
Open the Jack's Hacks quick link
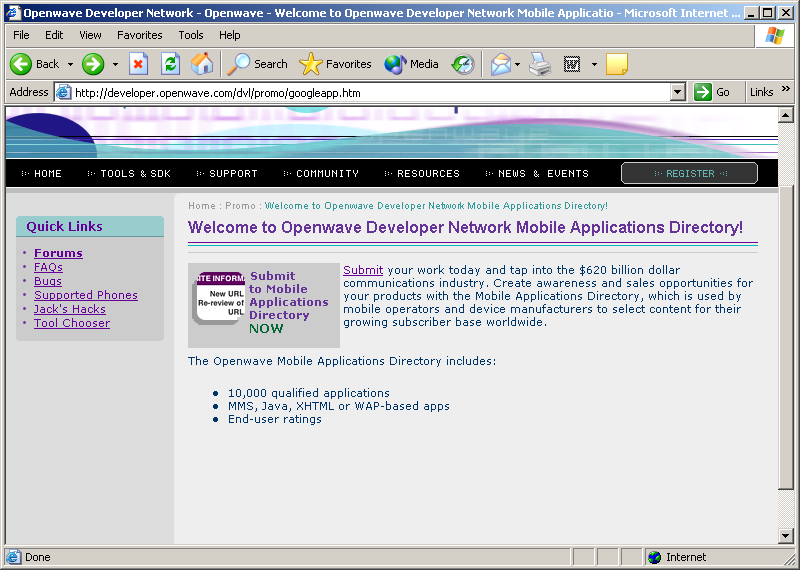(70, 309)
